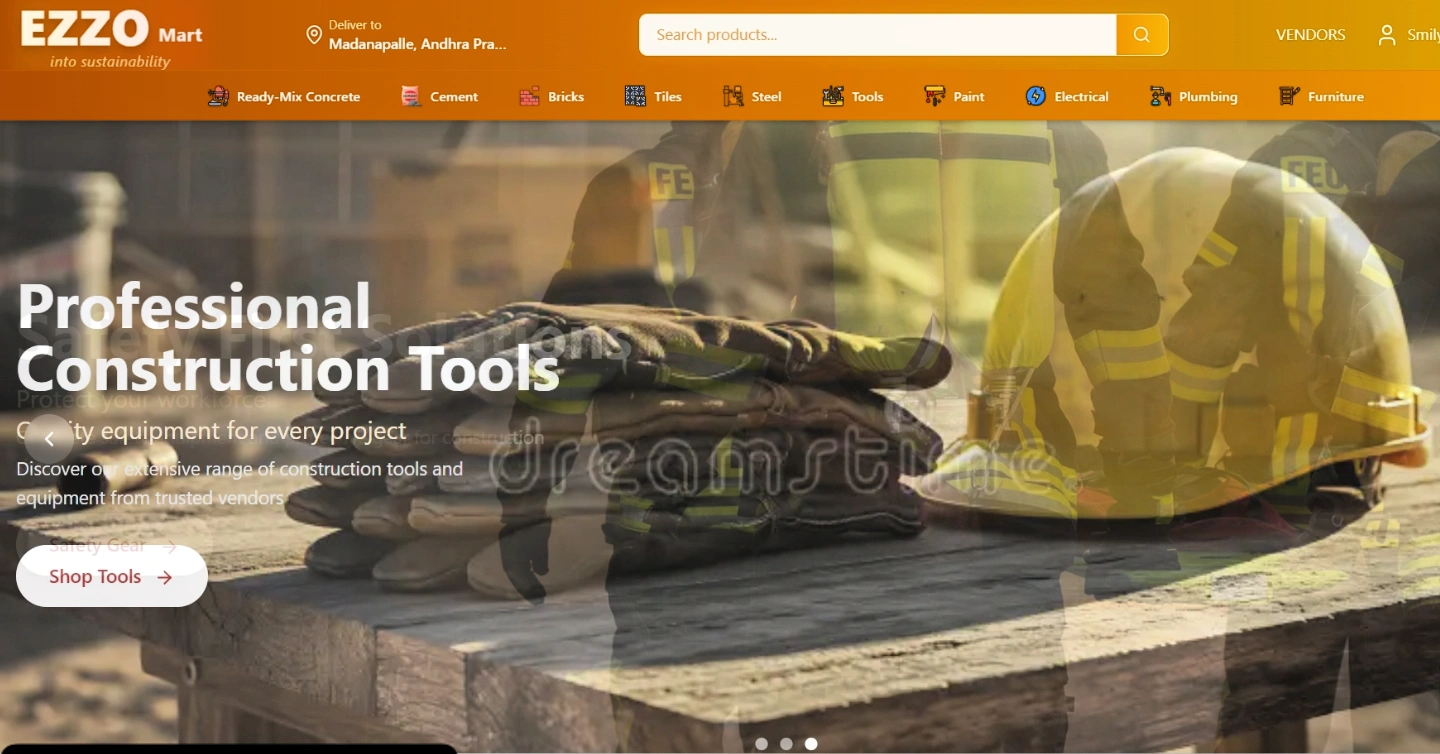1440x754 pixels.
Task: Open the user profile icon
Action: pyautogui.click(x=1387, y=35)
